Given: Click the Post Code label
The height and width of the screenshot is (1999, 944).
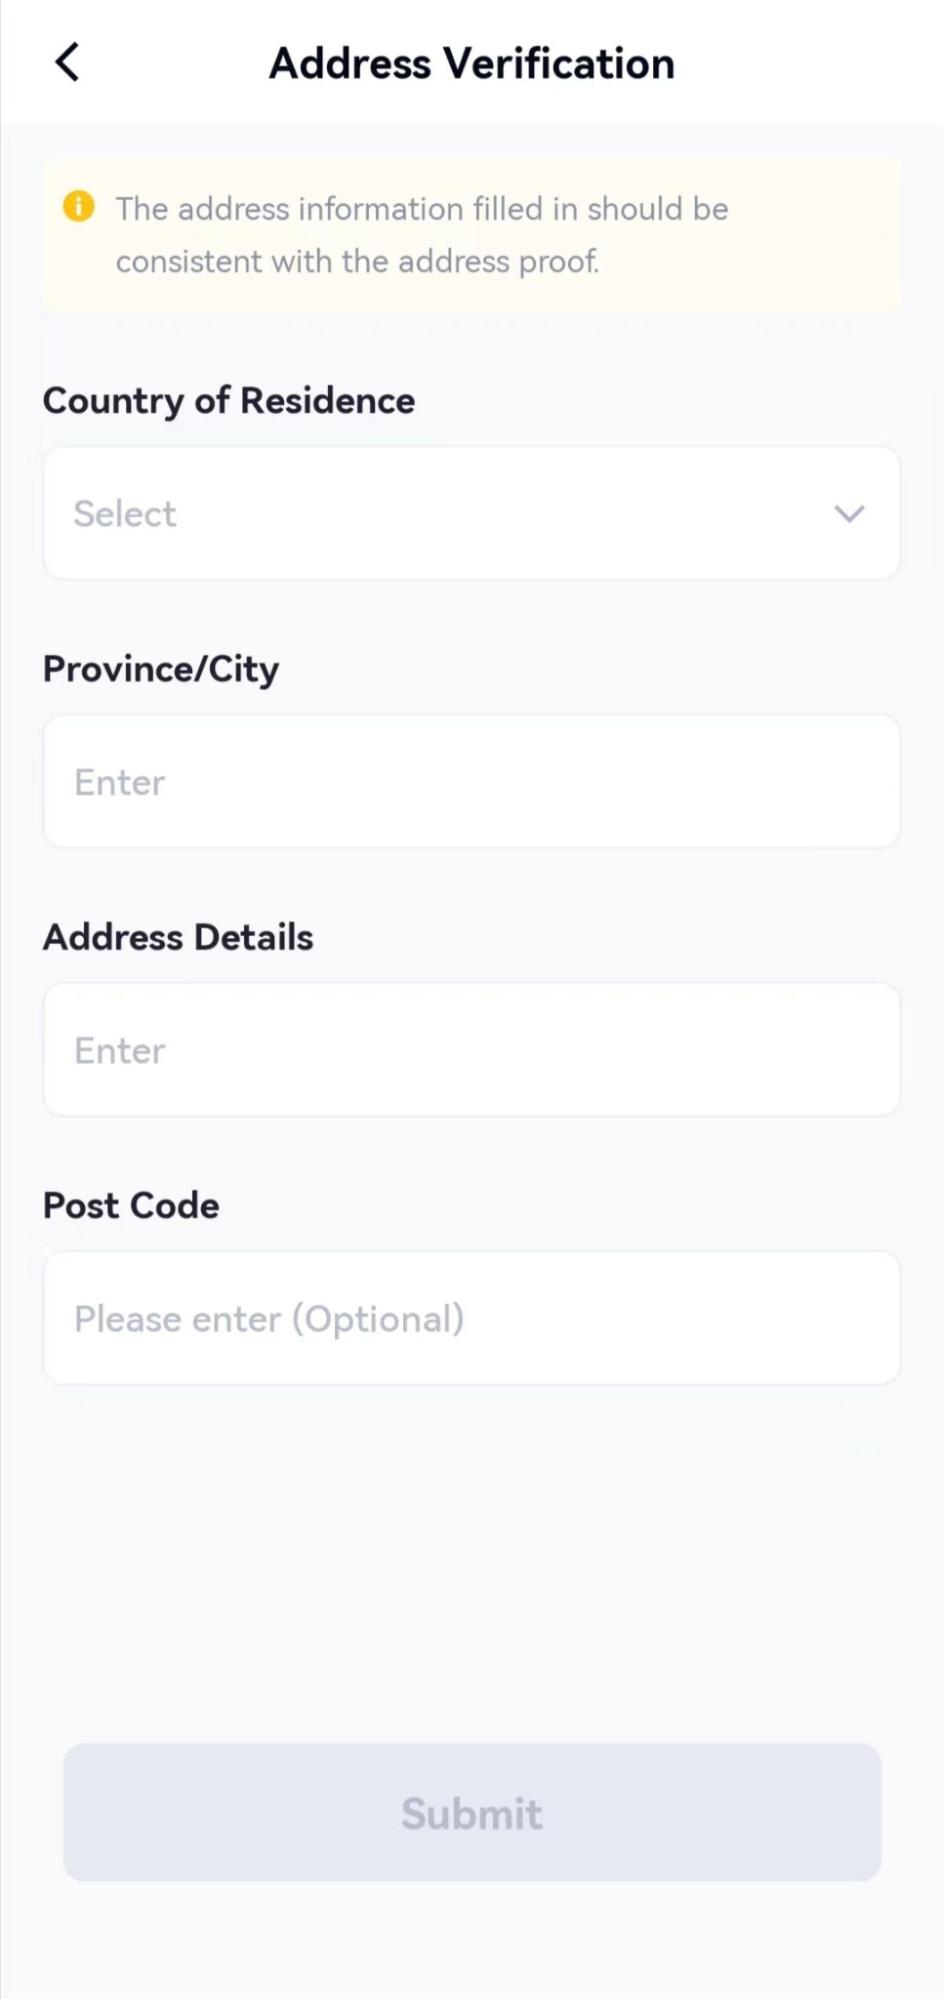Looking at the screenshot, I should [x=131, y=1205].
